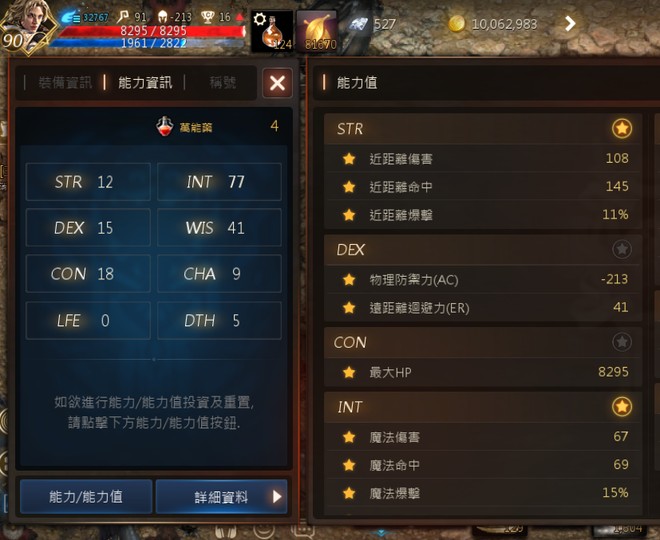Image resolution: width=660 pixels, height=540 pixels.
Task: Switch to the 裝備資訊 tab
Action: [x=65, y=82]
